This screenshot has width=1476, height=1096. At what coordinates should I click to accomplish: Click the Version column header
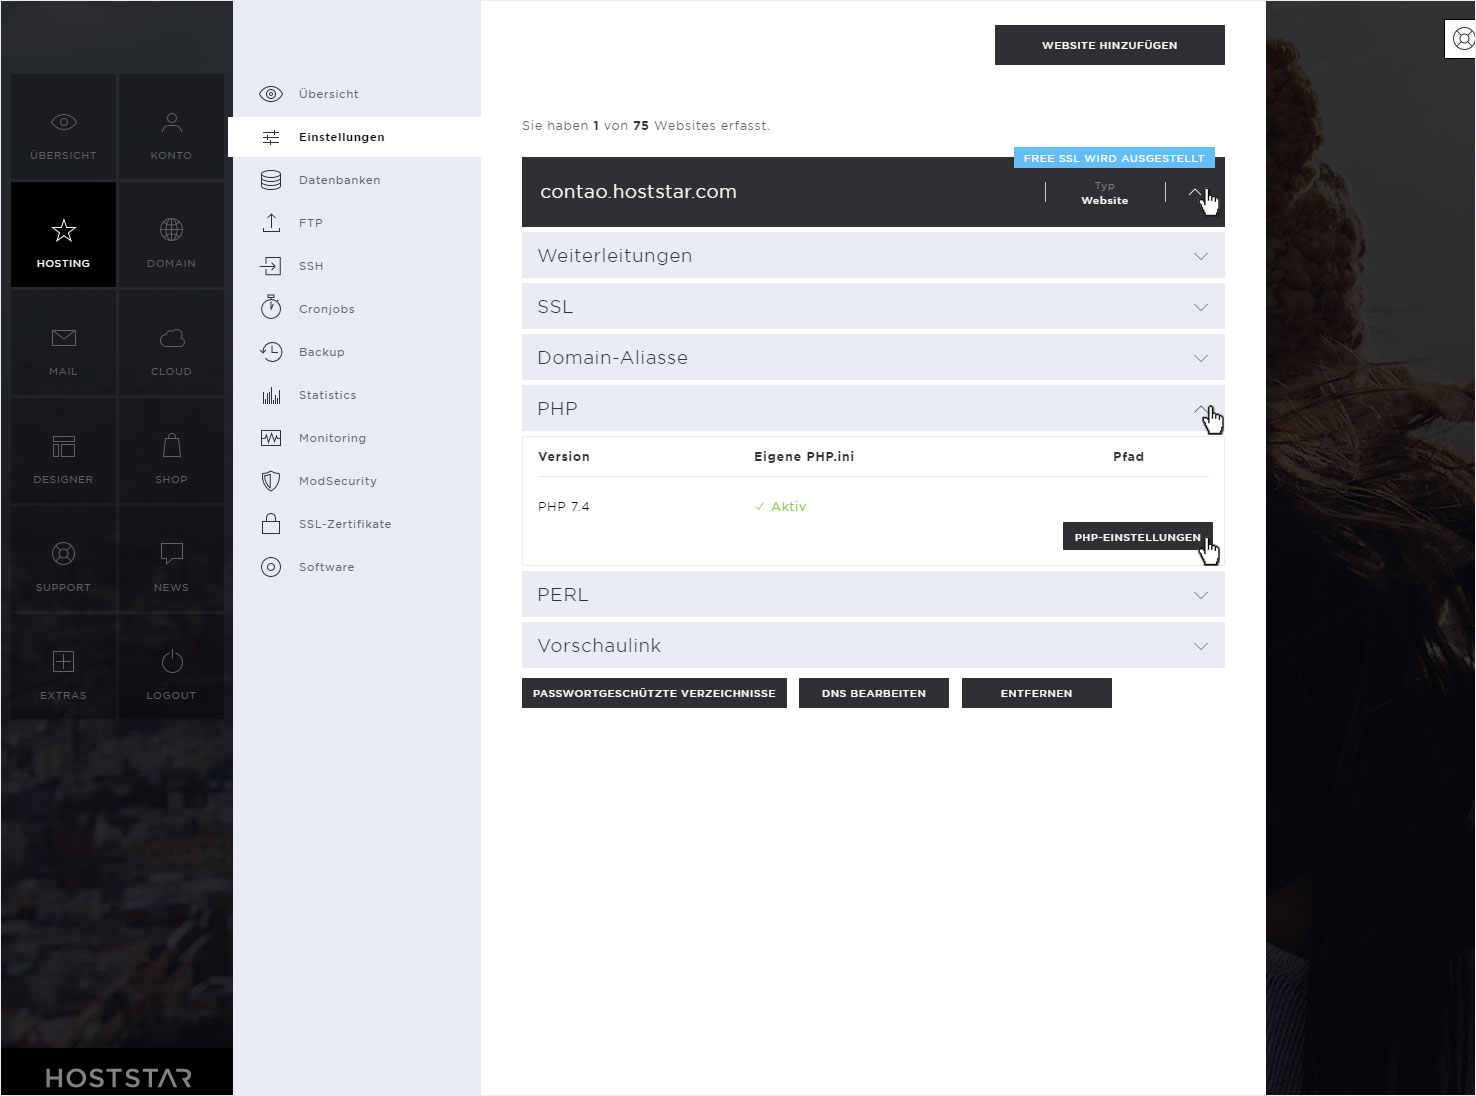tap(564, 456)
